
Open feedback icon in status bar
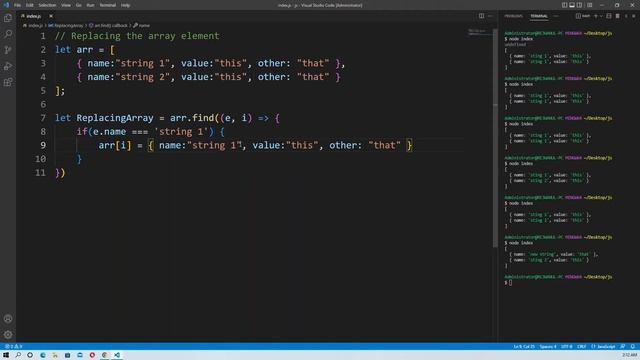[623, 346]
